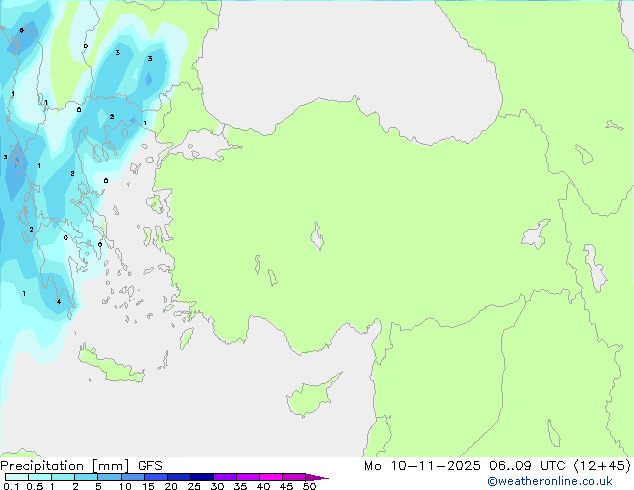The image size is (634, 490).
Task: Click the 'Mo 10-11-2025' date text
Action: 422,466
